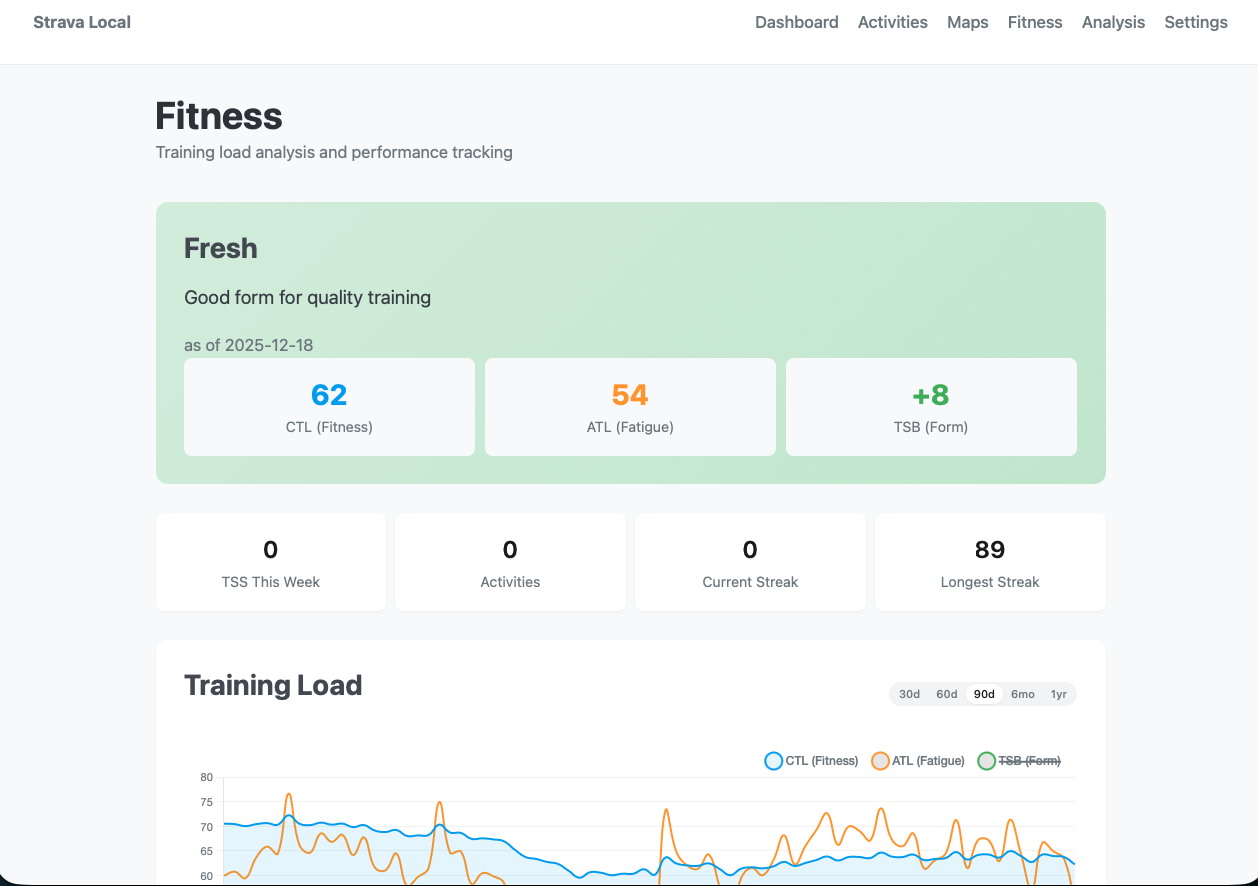Re-enable the struck-through TSB (Form) chart series

coord(986,760)
